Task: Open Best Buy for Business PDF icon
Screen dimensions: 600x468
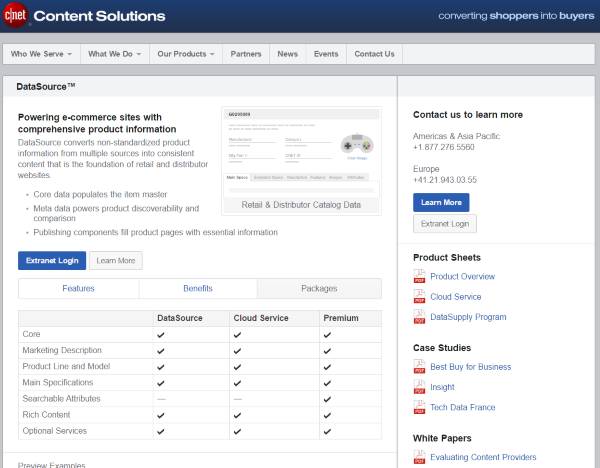Action: point(419,367)
